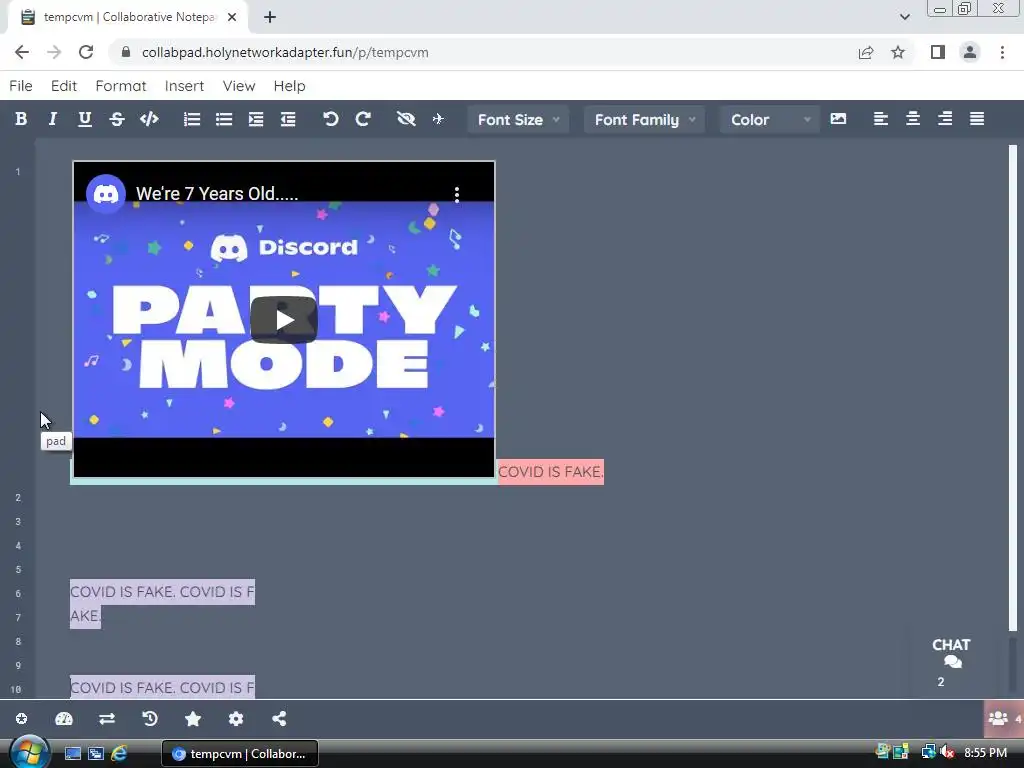The image size is (1024, 768).
Task: Open pad settings gear icon
Action: pyautogui.click(x=236, y=718)
